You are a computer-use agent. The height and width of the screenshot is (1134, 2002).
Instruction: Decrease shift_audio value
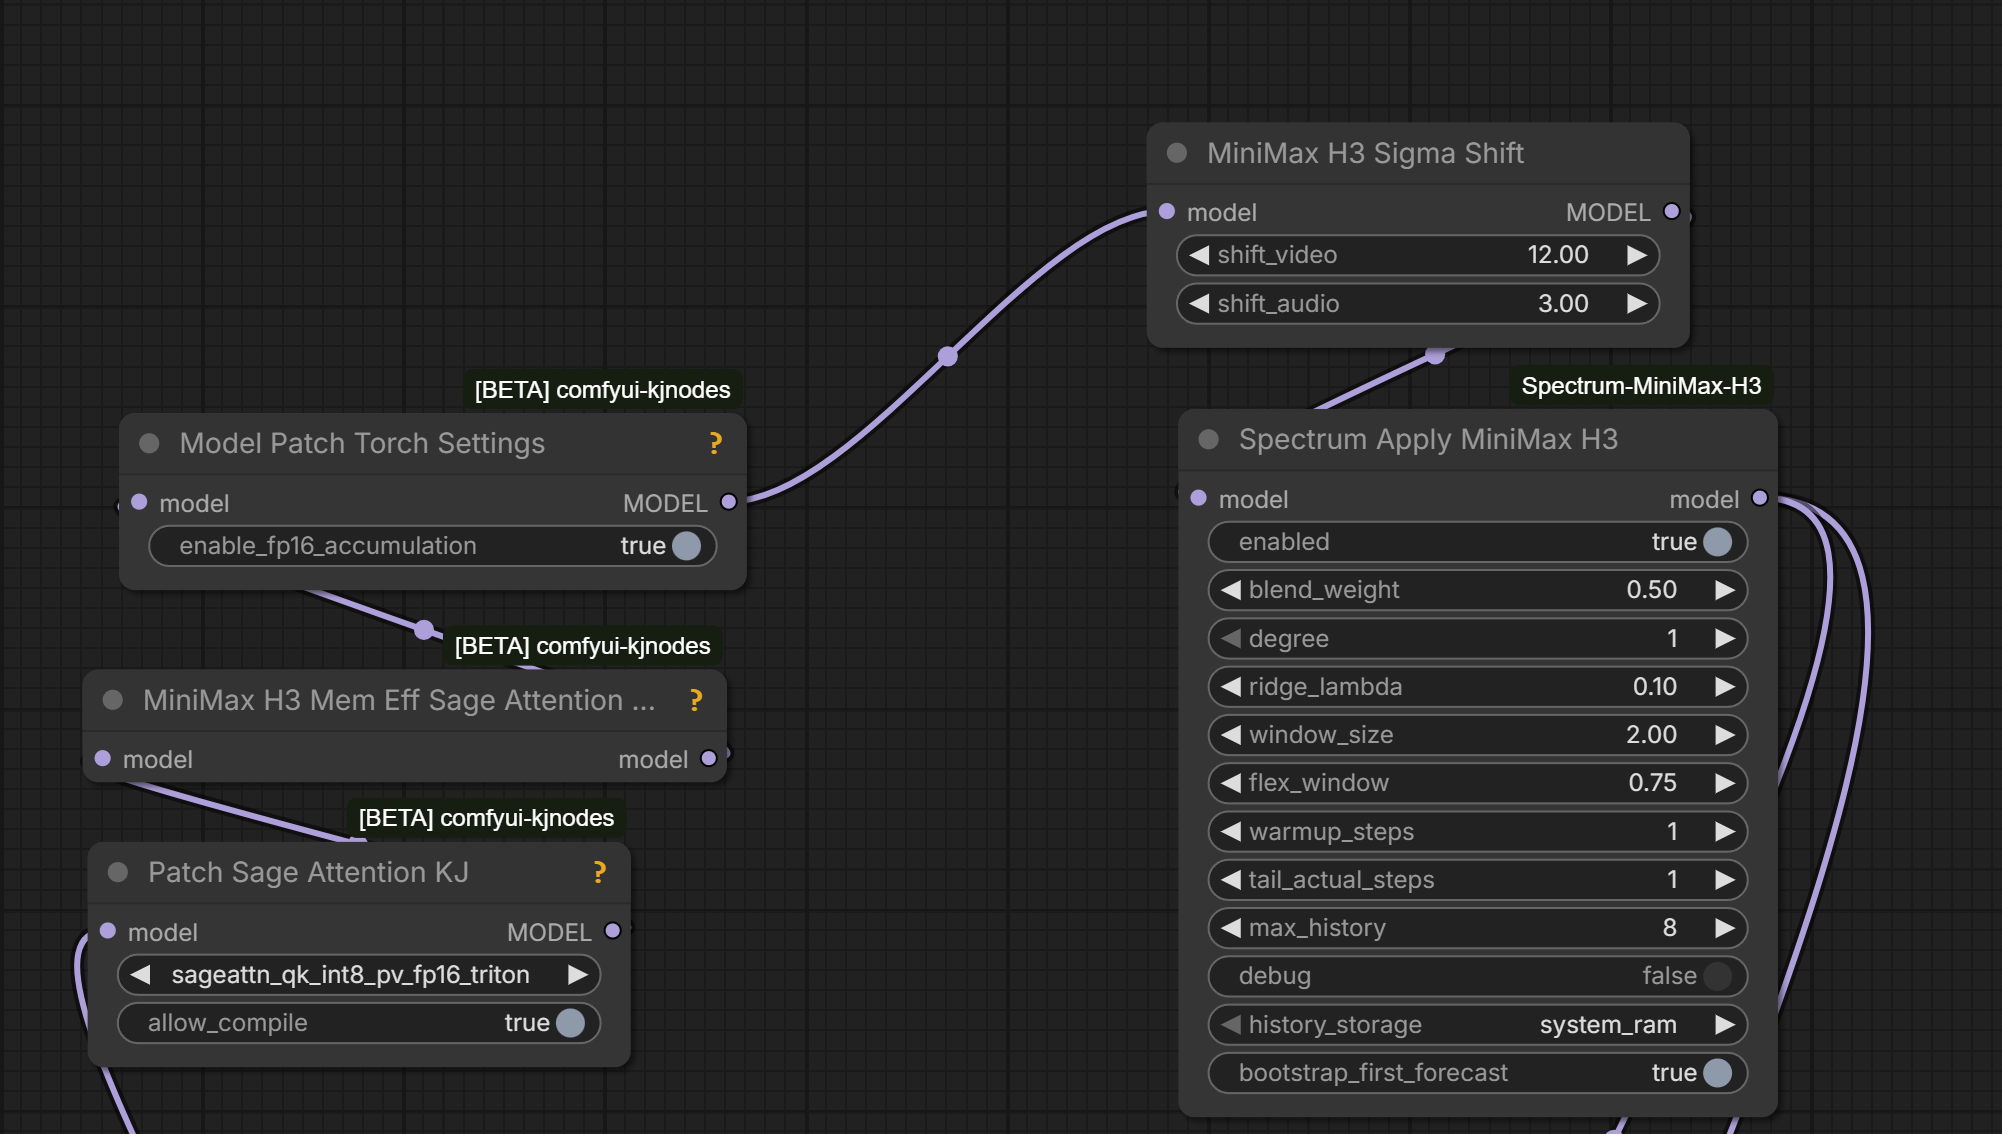point(1199,304)
